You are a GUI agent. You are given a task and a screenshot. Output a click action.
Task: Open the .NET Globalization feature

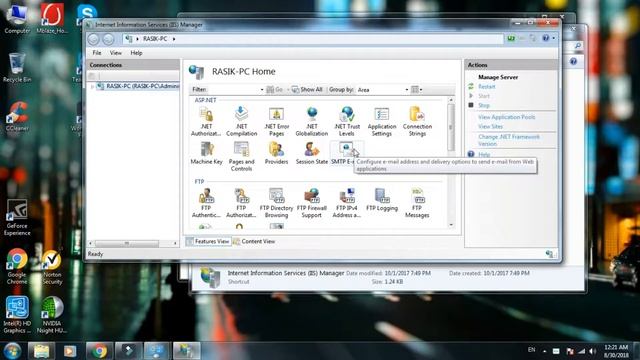click(311, 121)
